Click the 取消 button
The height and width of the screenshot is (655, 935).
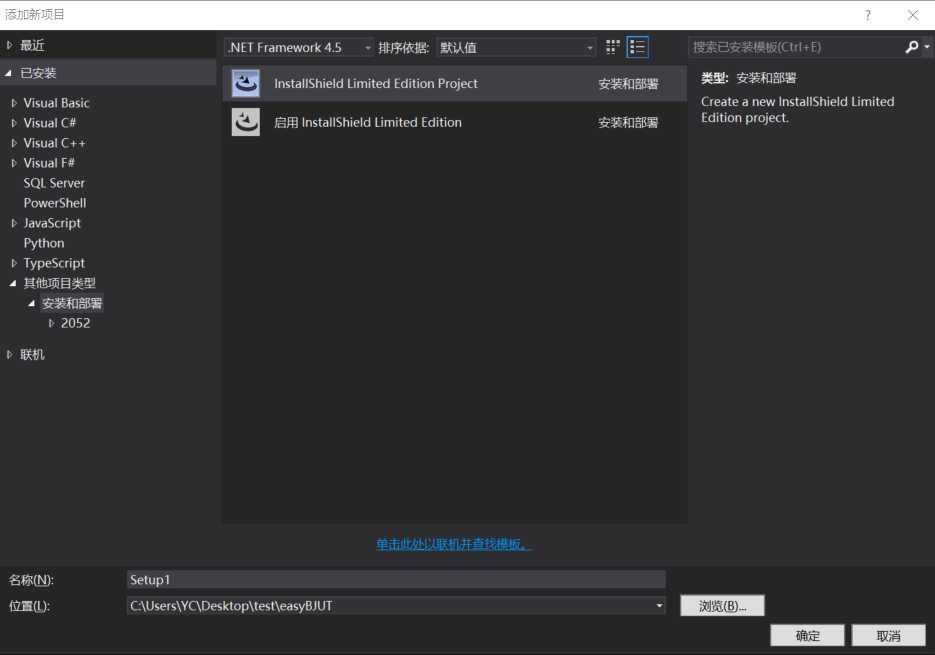pyautogui.click(x=888, y=636)
